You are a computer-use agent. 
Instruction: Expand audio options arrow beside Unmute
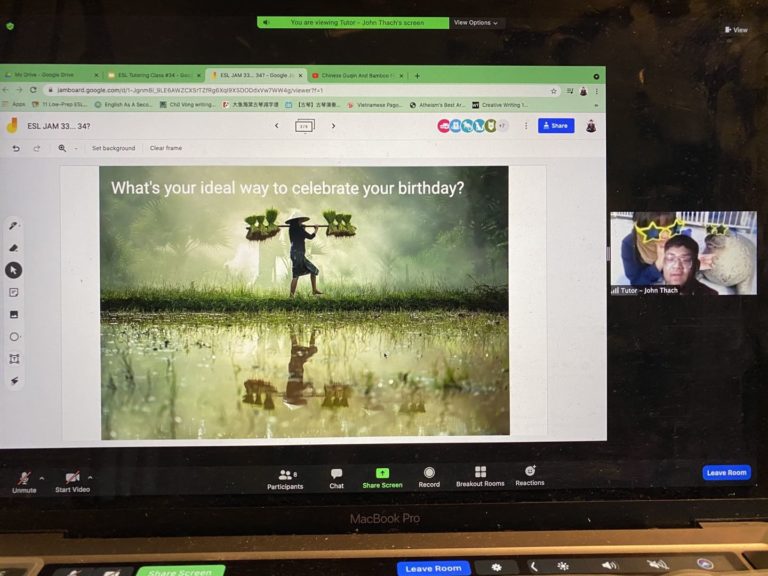point(42,478)
